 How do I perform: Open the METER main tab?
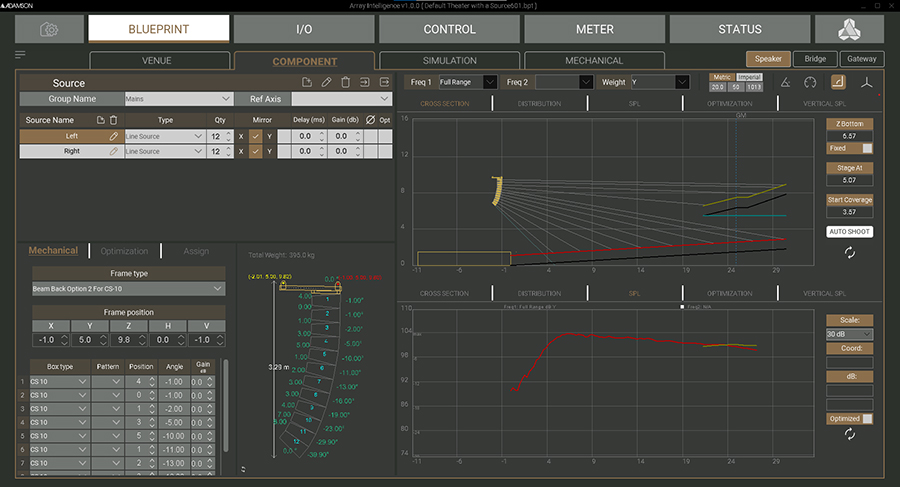(x=595, y=29)
